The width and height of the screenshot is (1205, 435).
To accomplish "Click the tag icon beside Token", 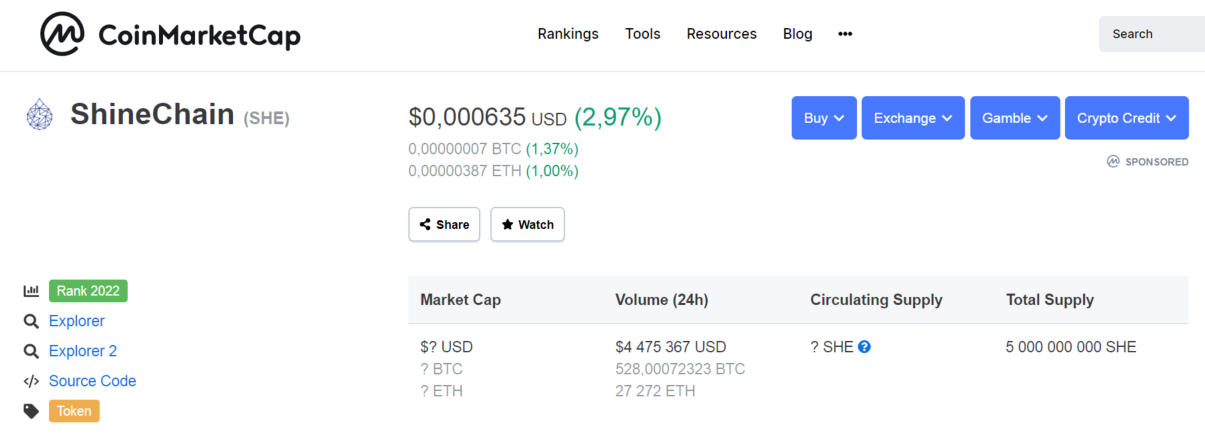I will 31,411.
